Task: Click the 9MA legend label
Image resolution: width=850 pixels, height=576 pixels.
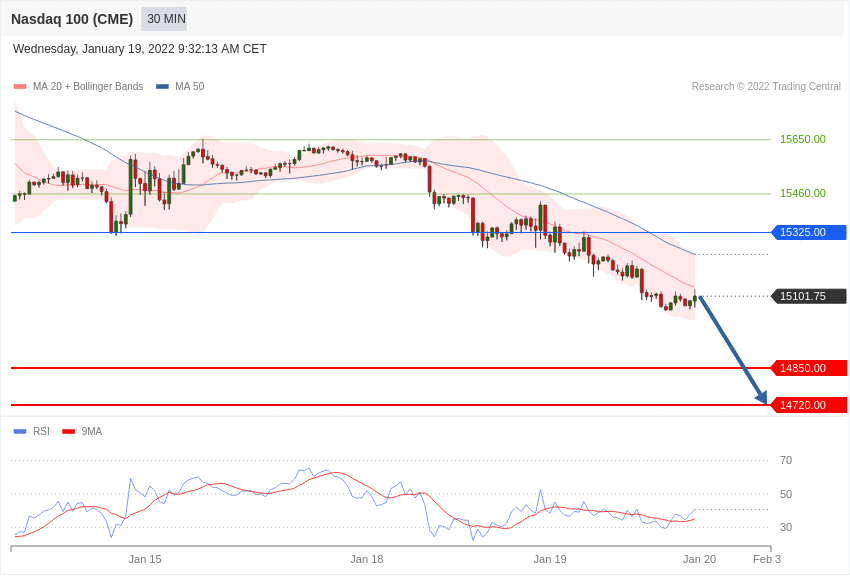Action: [92, 432]
